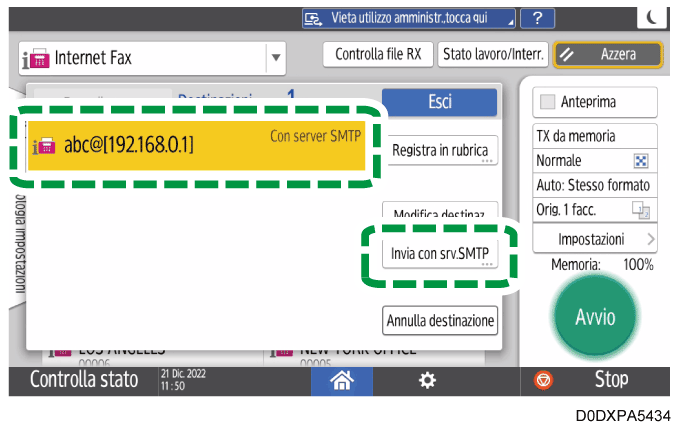Tap the Memoria: 100% indicator
The height and width of the screenshot is (426, 675).
[x=602, y=265]
